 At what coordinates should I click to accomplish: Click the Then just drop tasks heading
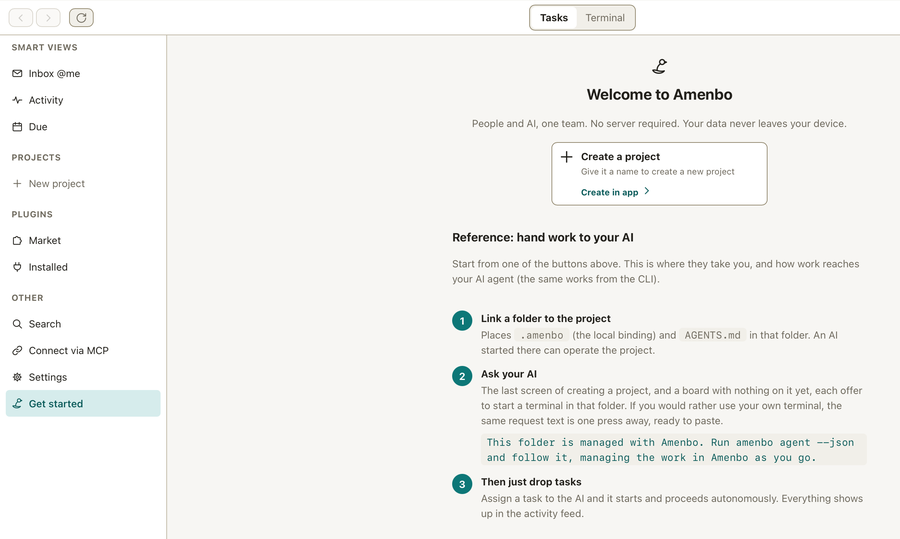pos(531,482)
